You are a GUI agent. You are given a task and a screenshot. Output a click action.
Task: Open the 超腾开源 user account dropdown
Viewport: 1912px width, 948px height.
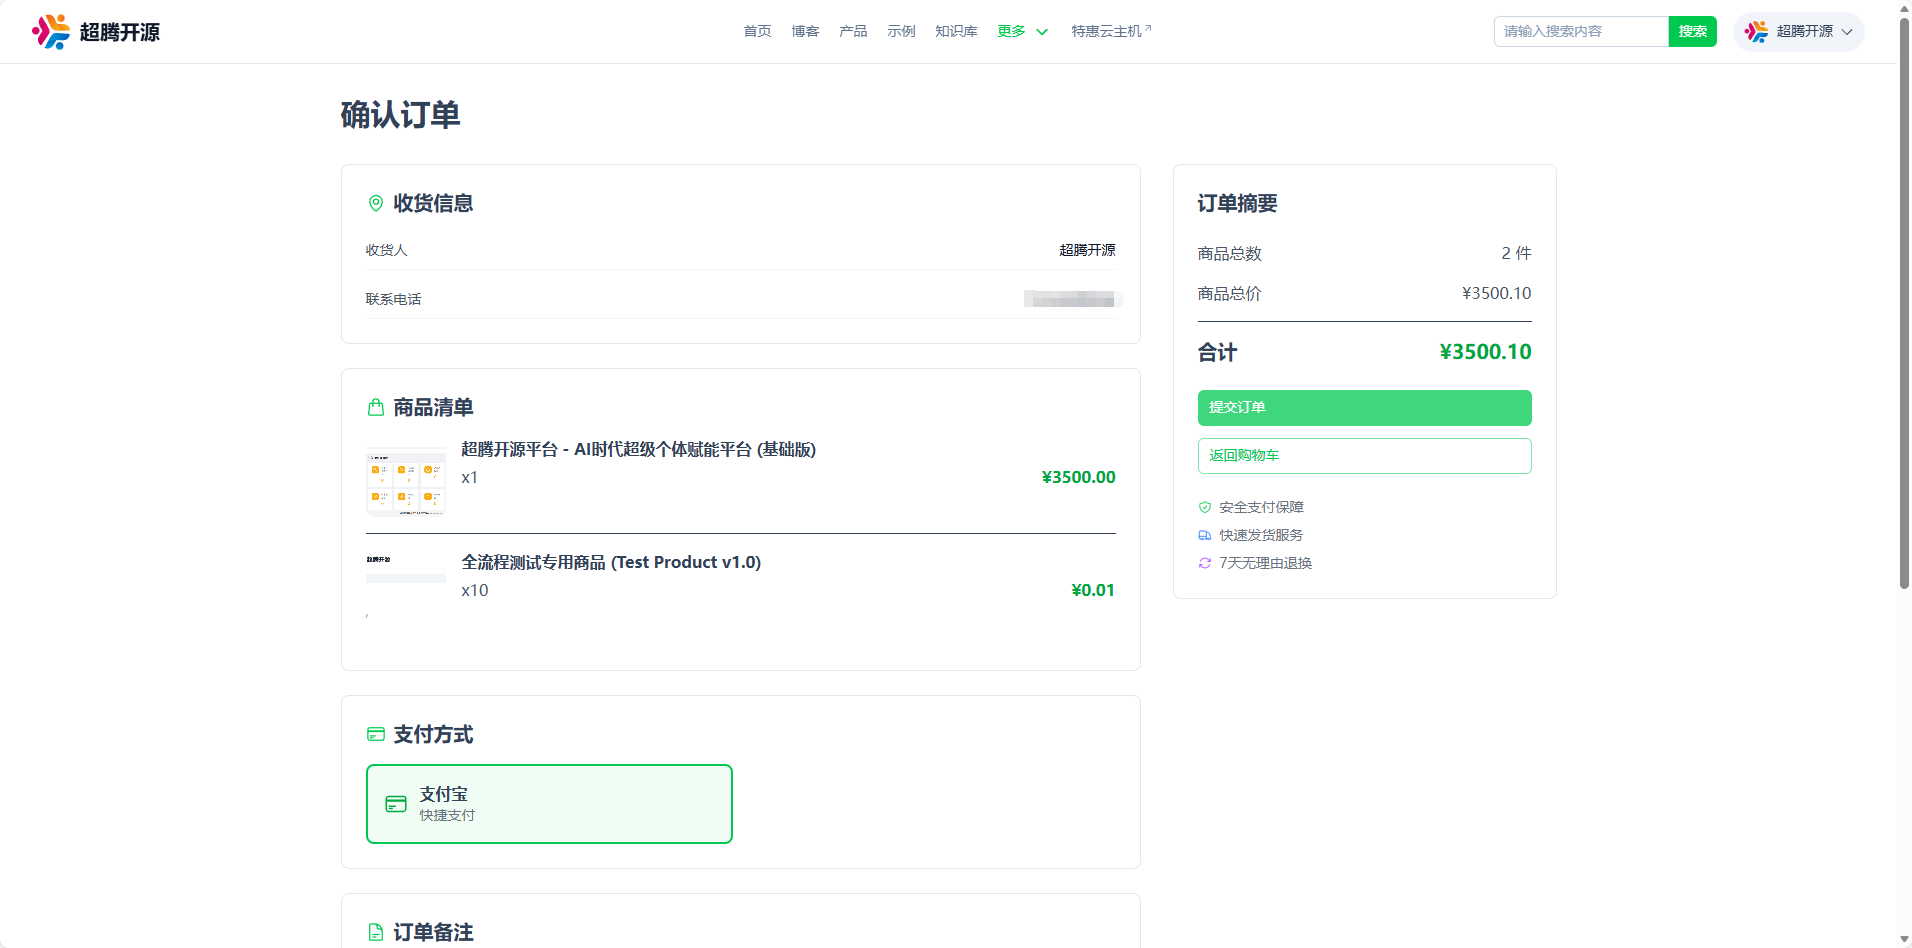[x=1799, y=32]
